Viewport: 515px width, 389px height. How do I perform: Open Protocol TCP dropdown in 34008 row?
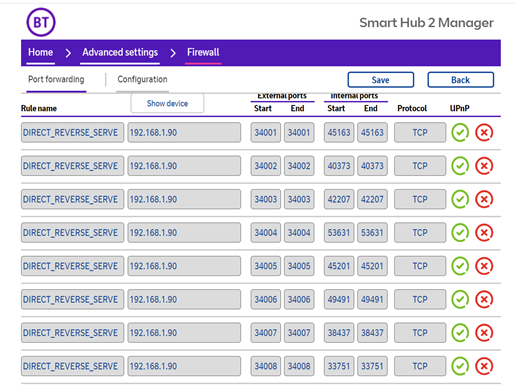[x=420, y=366]
